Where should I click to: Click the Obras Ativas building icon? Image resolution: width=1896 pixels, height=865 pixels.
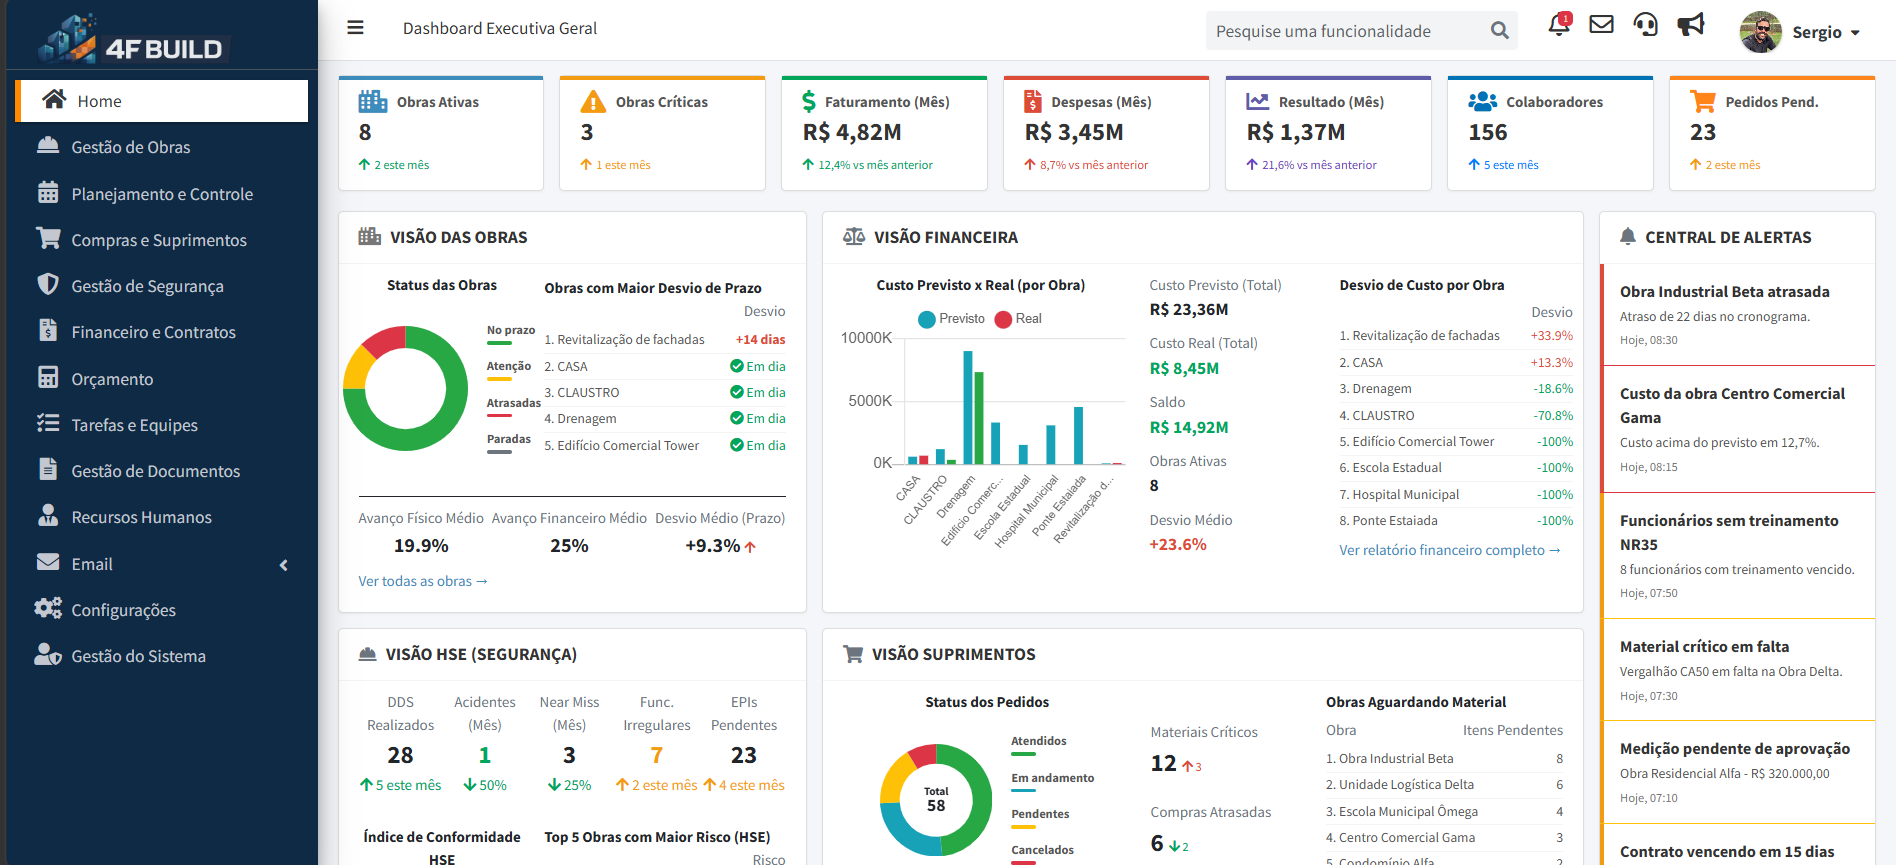373,102
